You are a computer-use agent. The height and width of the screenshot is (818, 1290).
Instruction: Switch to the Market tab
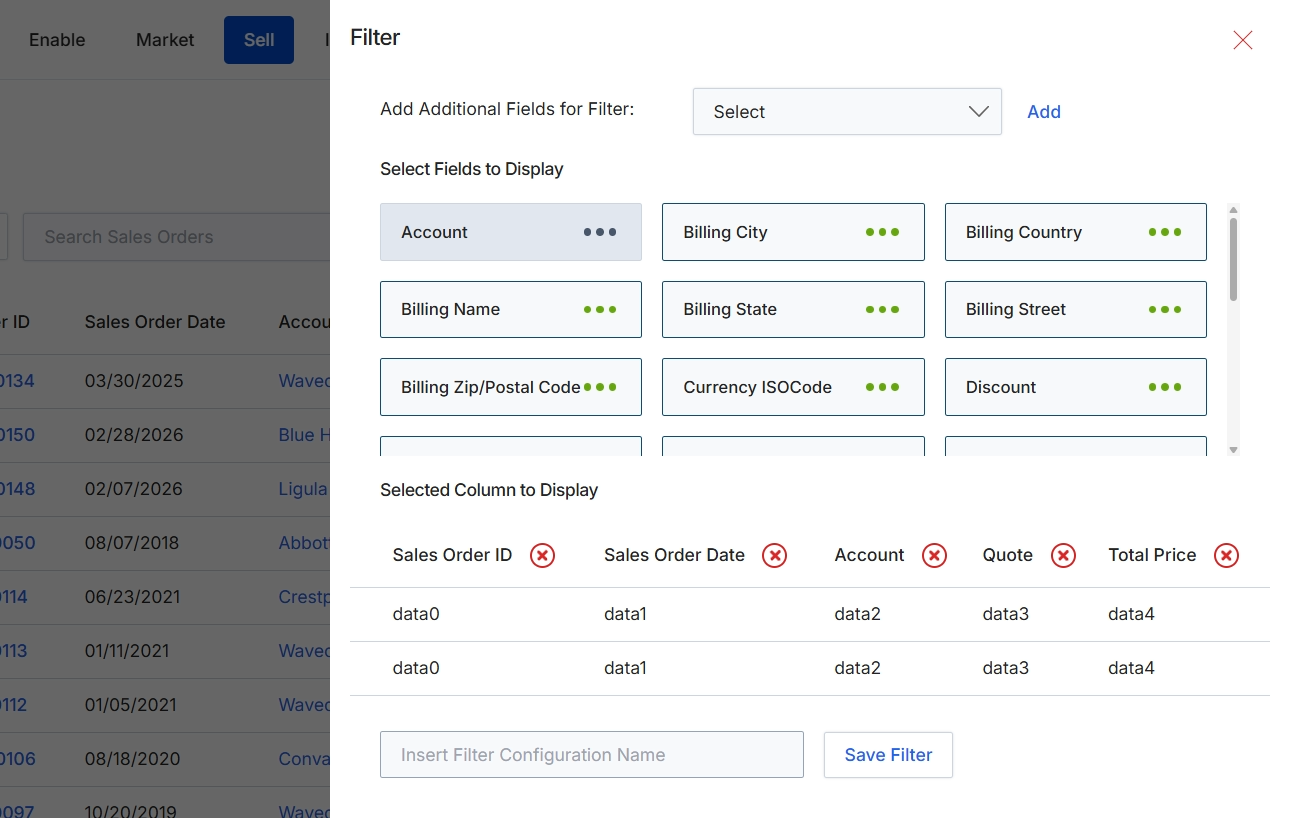tap(165, 40)
